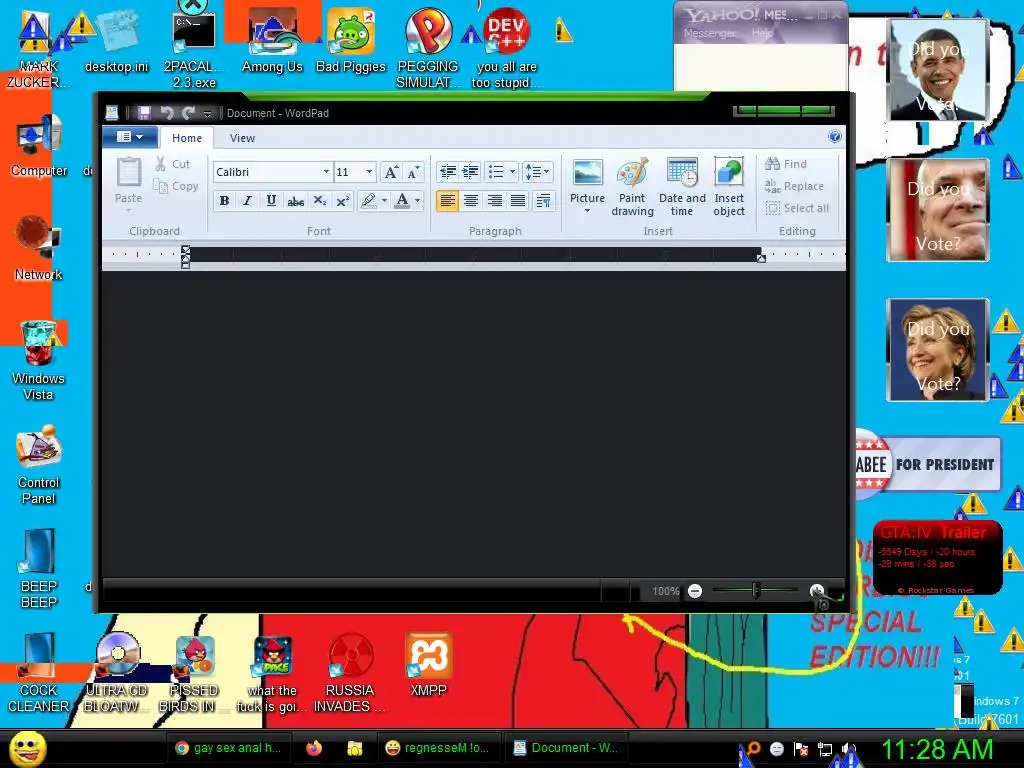This screenshot has height=768, width=1024.
Task: Toggle Underline formatting
Action: (271, 200)
